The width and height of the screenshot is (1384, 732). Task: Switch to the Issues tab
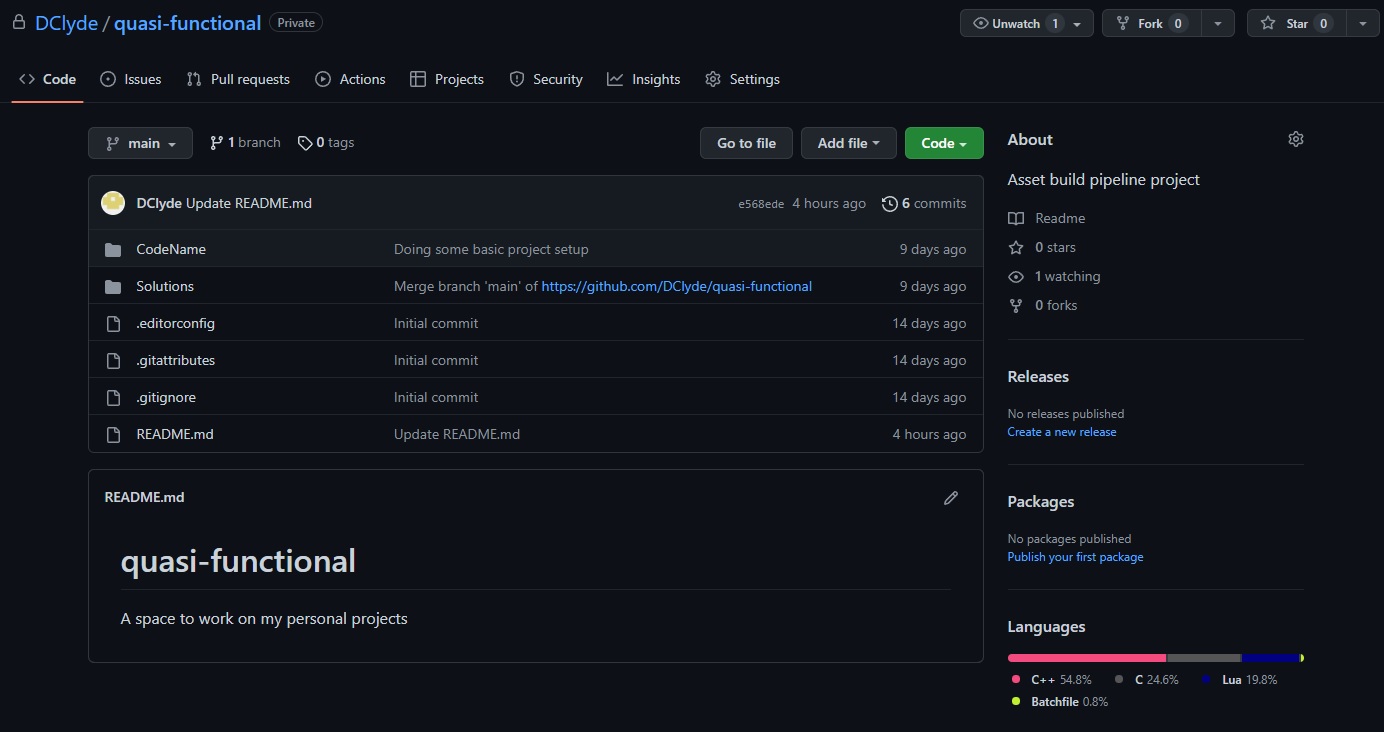click(x=131, y=79)
